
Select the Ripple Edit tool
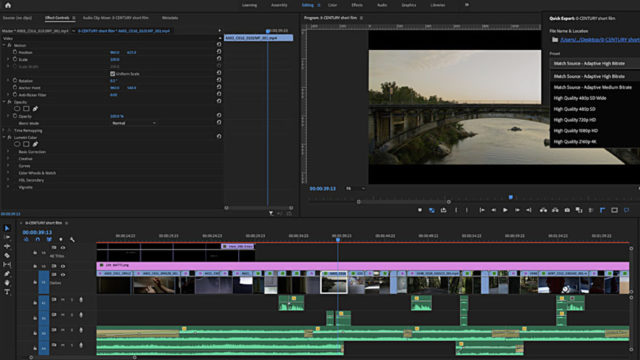click(x=7, y=246)
